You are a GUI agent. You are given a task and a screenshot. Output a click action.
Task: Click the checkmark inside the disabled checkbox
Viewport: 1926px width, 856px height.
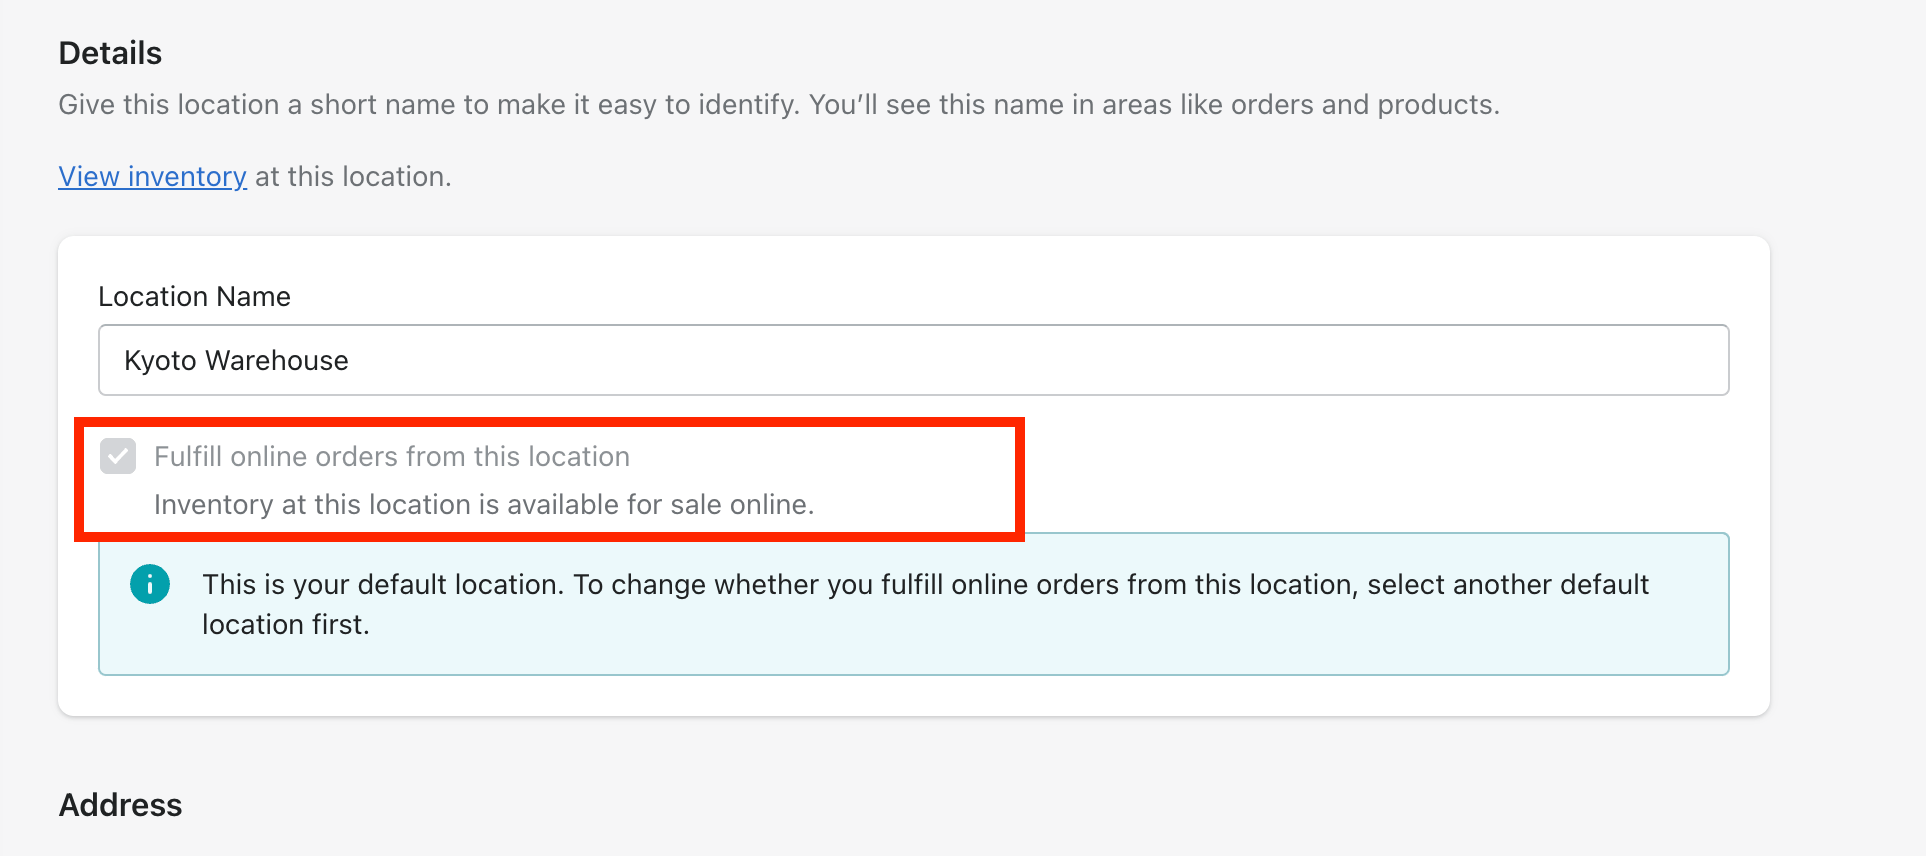pos(118,457)
